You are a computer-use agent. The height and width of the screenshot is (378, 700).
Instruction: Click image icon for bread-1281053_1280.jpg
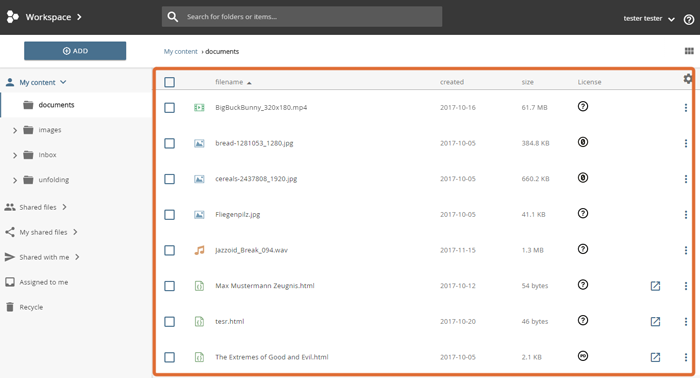199,143
